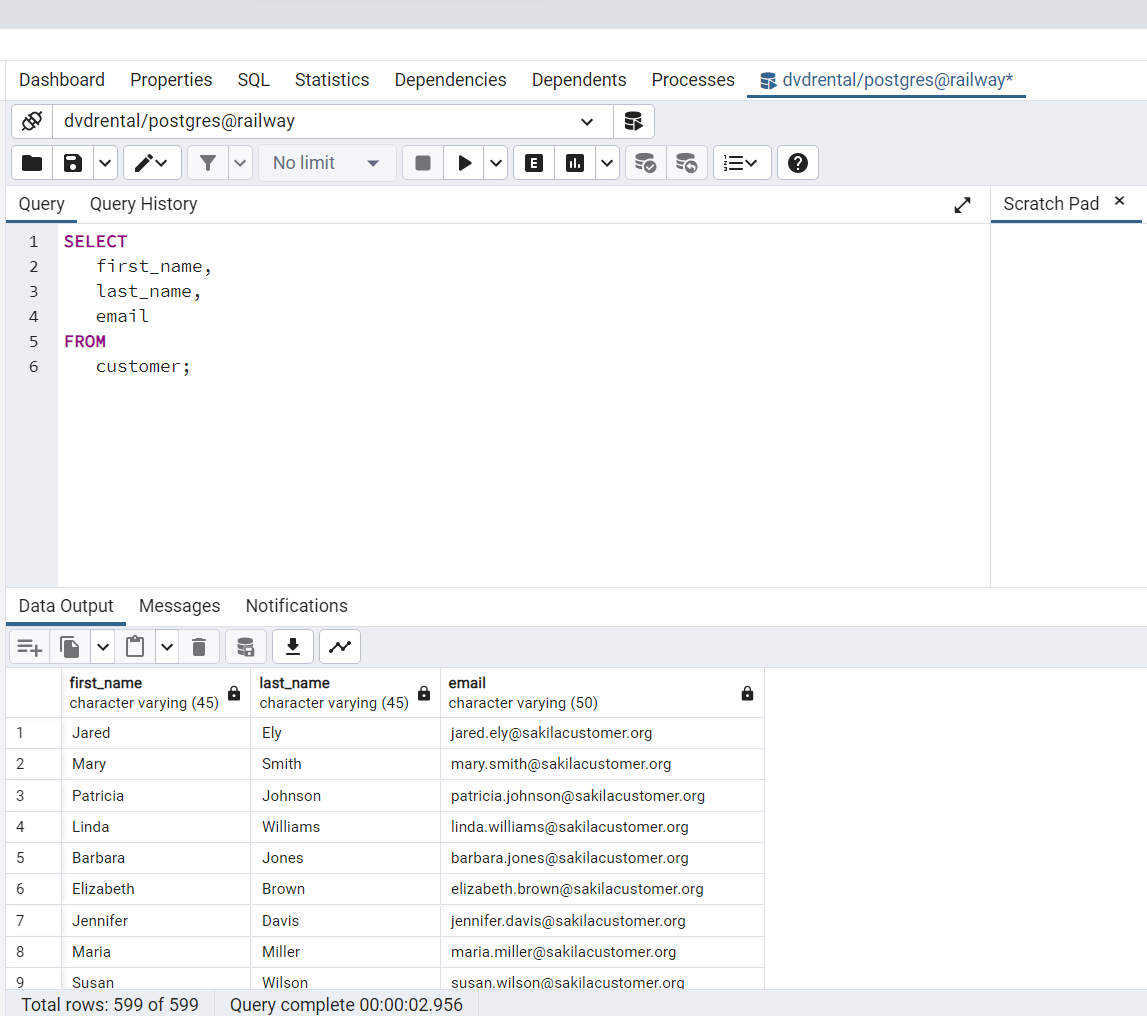Click the Paste clipboard icon
1147x1016 pixels.
(135, 647)
